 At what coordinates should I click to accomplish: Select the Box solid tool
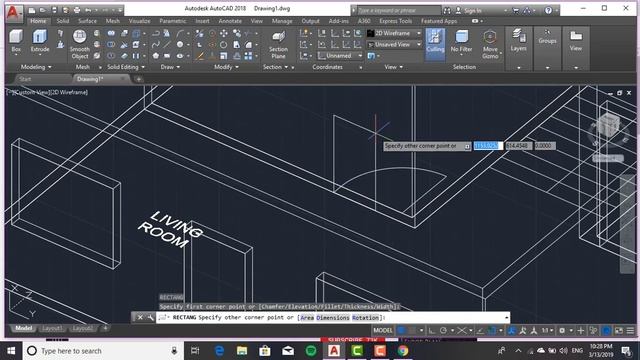point(16,41)
